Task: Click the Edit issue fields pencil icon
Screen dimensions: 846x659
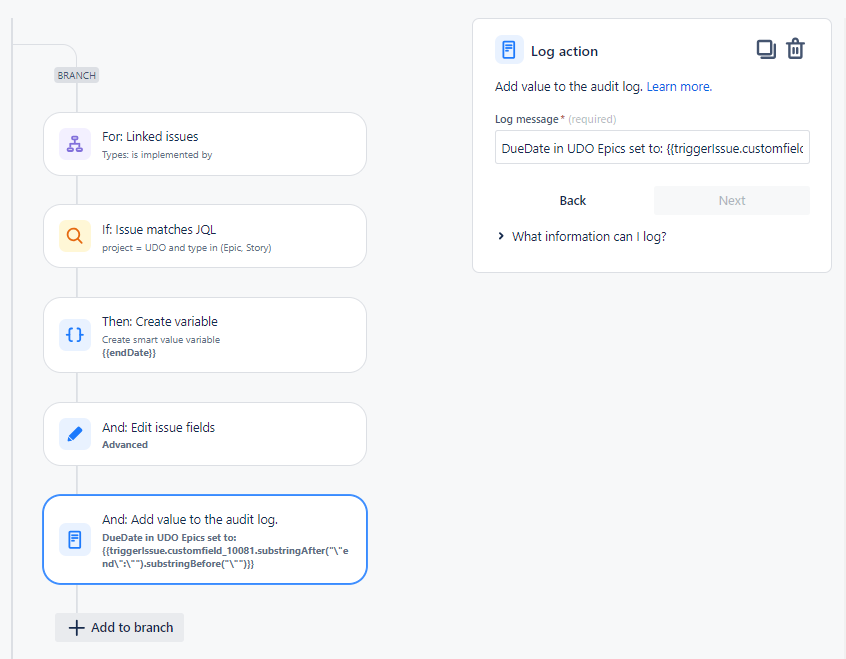Action: [x=75, y=434]
